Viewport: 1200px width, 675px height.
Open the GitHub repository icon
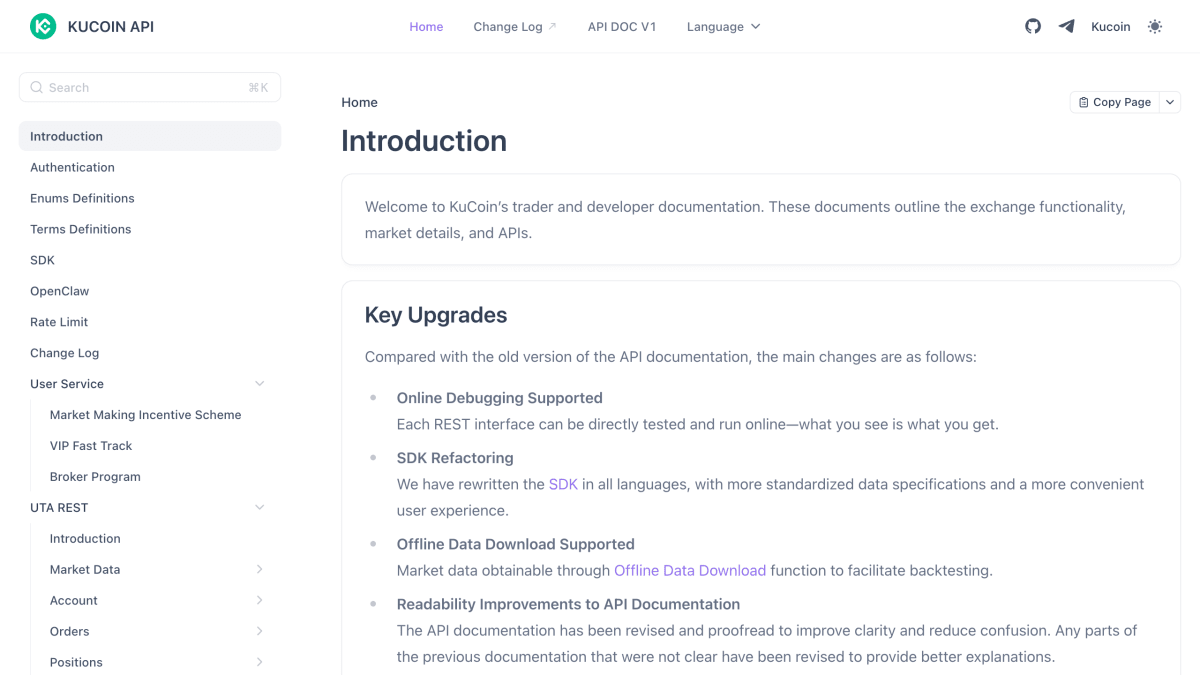(x=1033, y=26)
